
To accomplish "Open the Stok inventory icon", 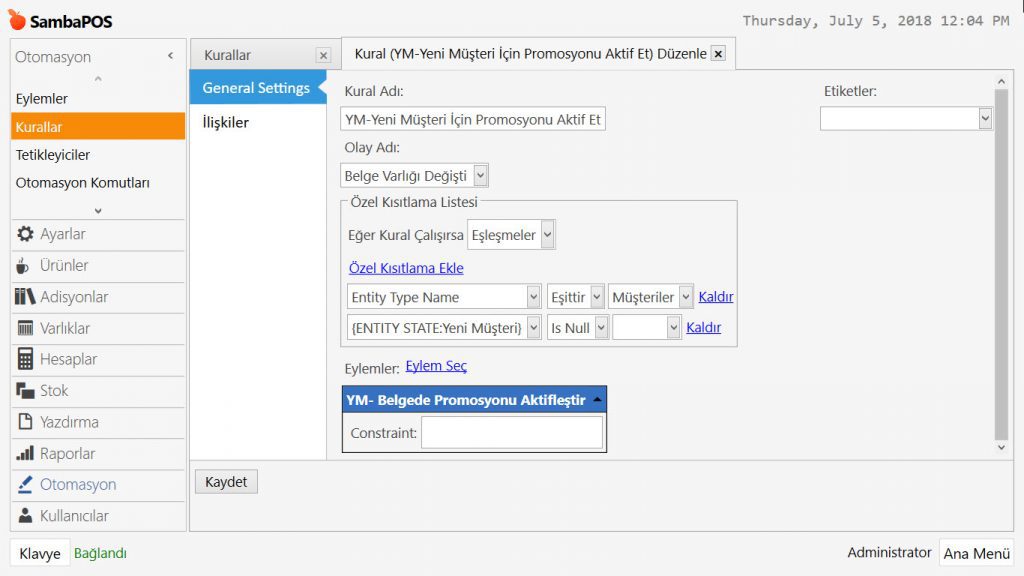I will pos(25,391).
